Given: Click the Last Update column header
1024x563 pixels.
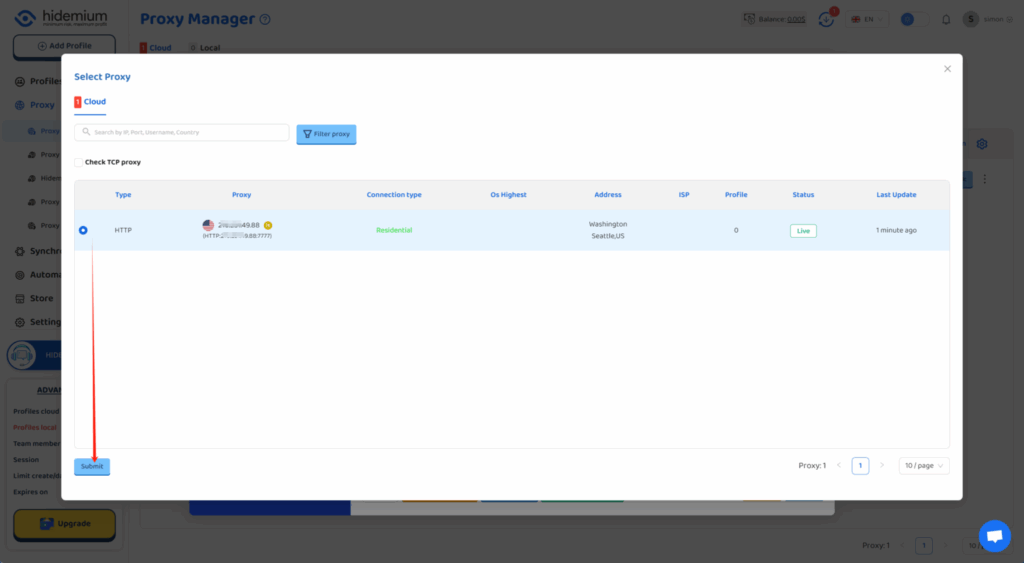Looking at the screenshot, I should (896, 195).
